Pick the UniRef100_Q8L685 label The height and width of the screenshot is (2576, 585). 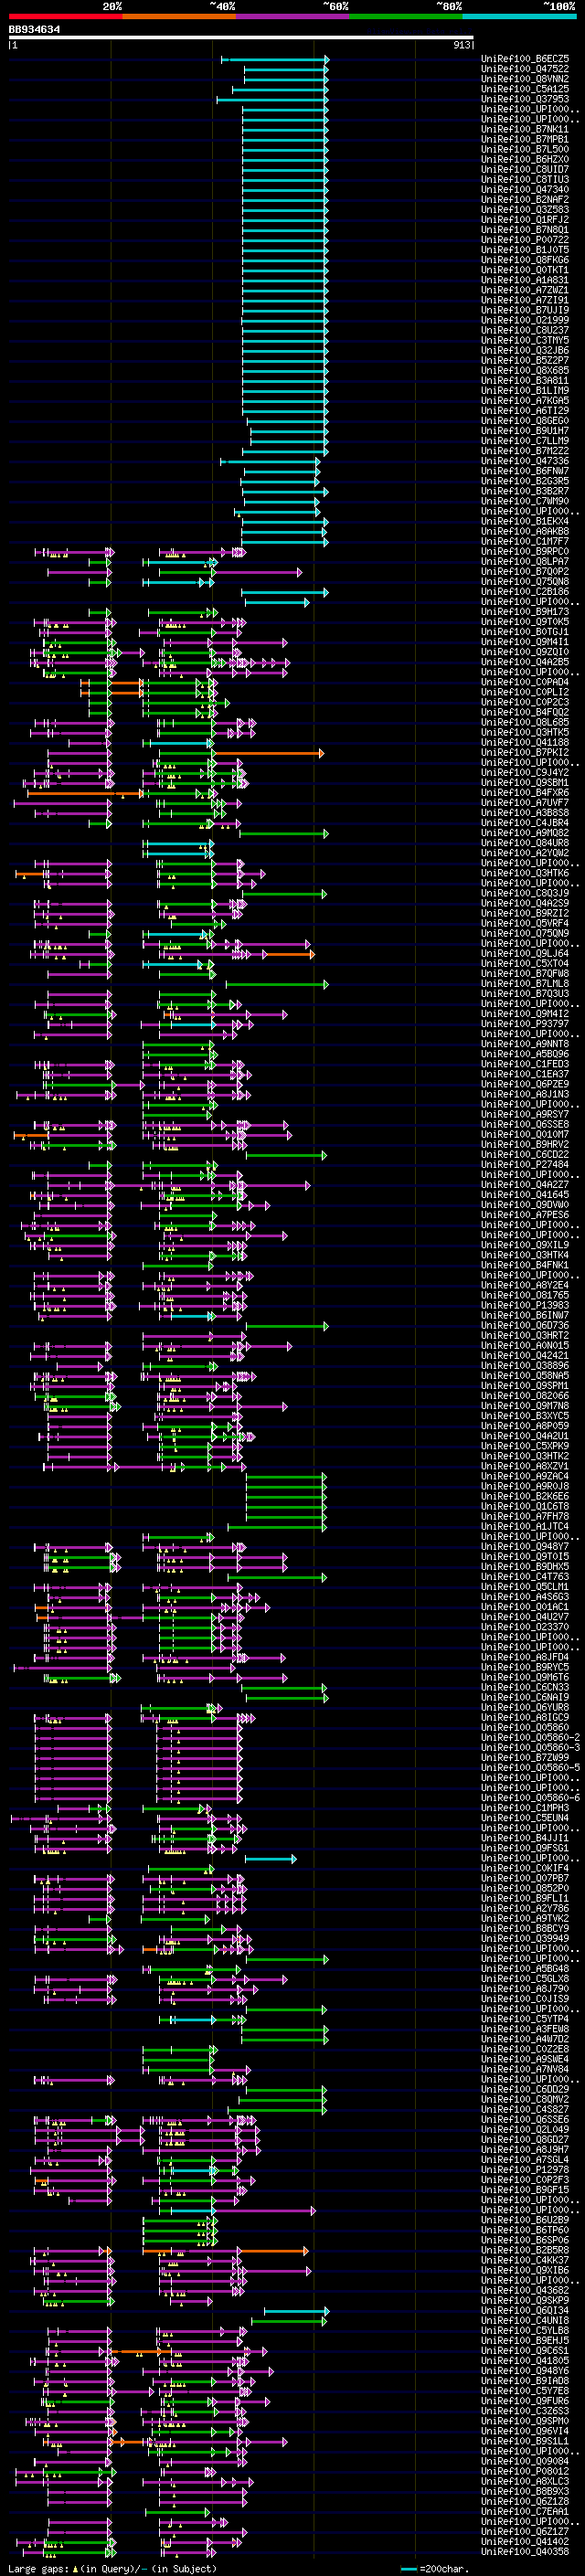[525, 722]
